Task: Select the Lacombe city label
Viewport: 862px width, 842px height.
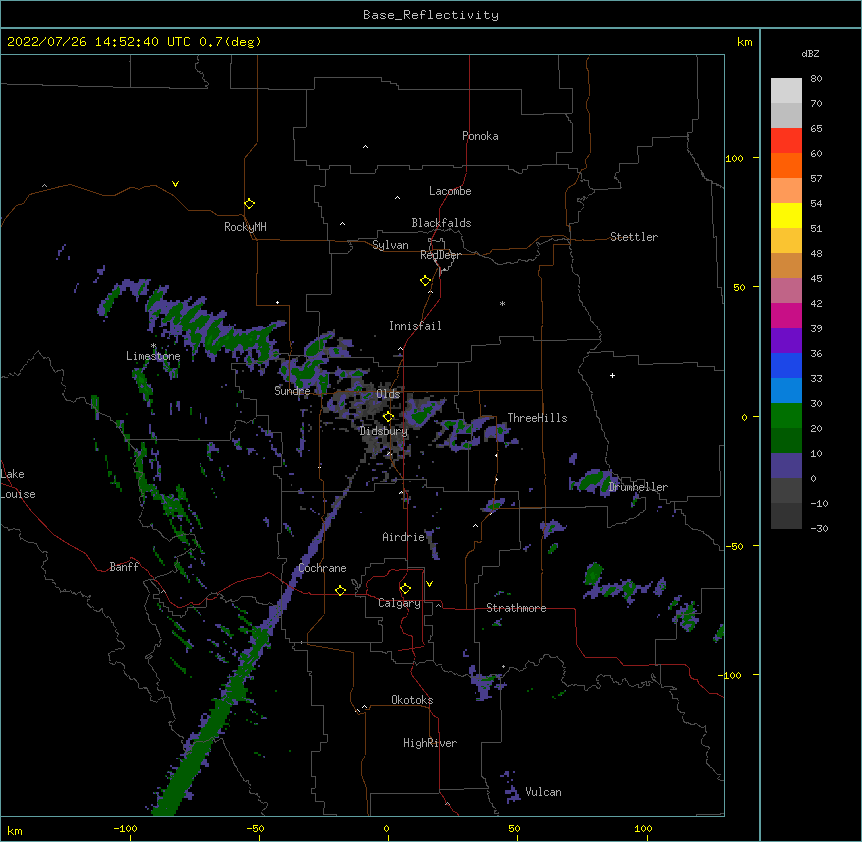Action: click(x=450, y=191)
